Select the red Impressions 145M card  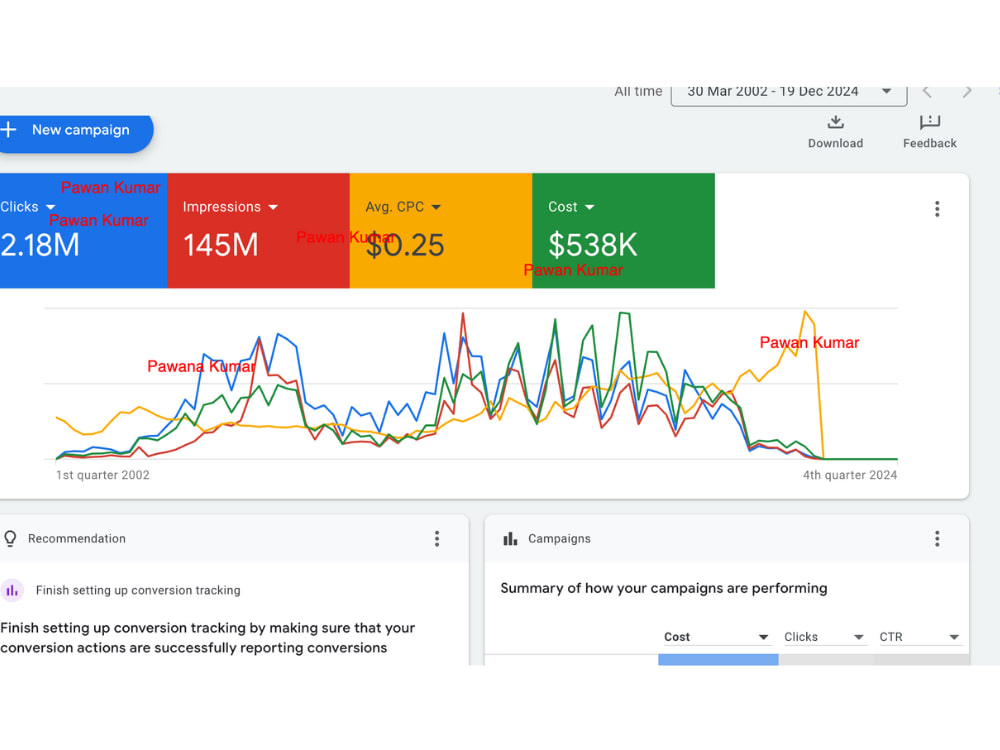click(x=258, y=231)
